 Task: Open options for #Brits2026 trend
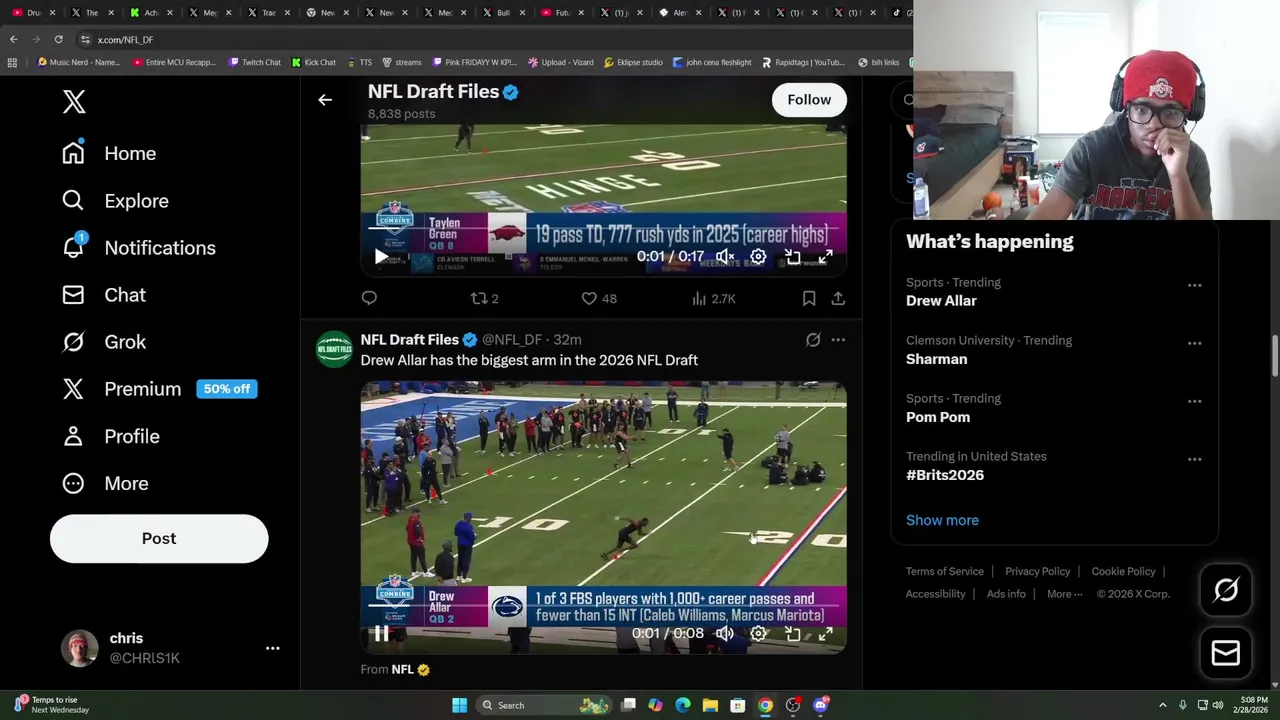click(x=1194, y=459)
